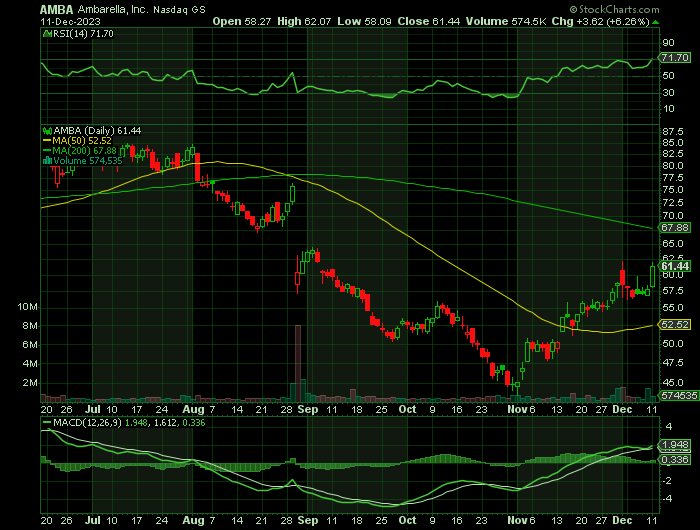Screen dimensions: 700x530
Task: Click Nov on the MACD panel date axis
Action: [517, 521]
